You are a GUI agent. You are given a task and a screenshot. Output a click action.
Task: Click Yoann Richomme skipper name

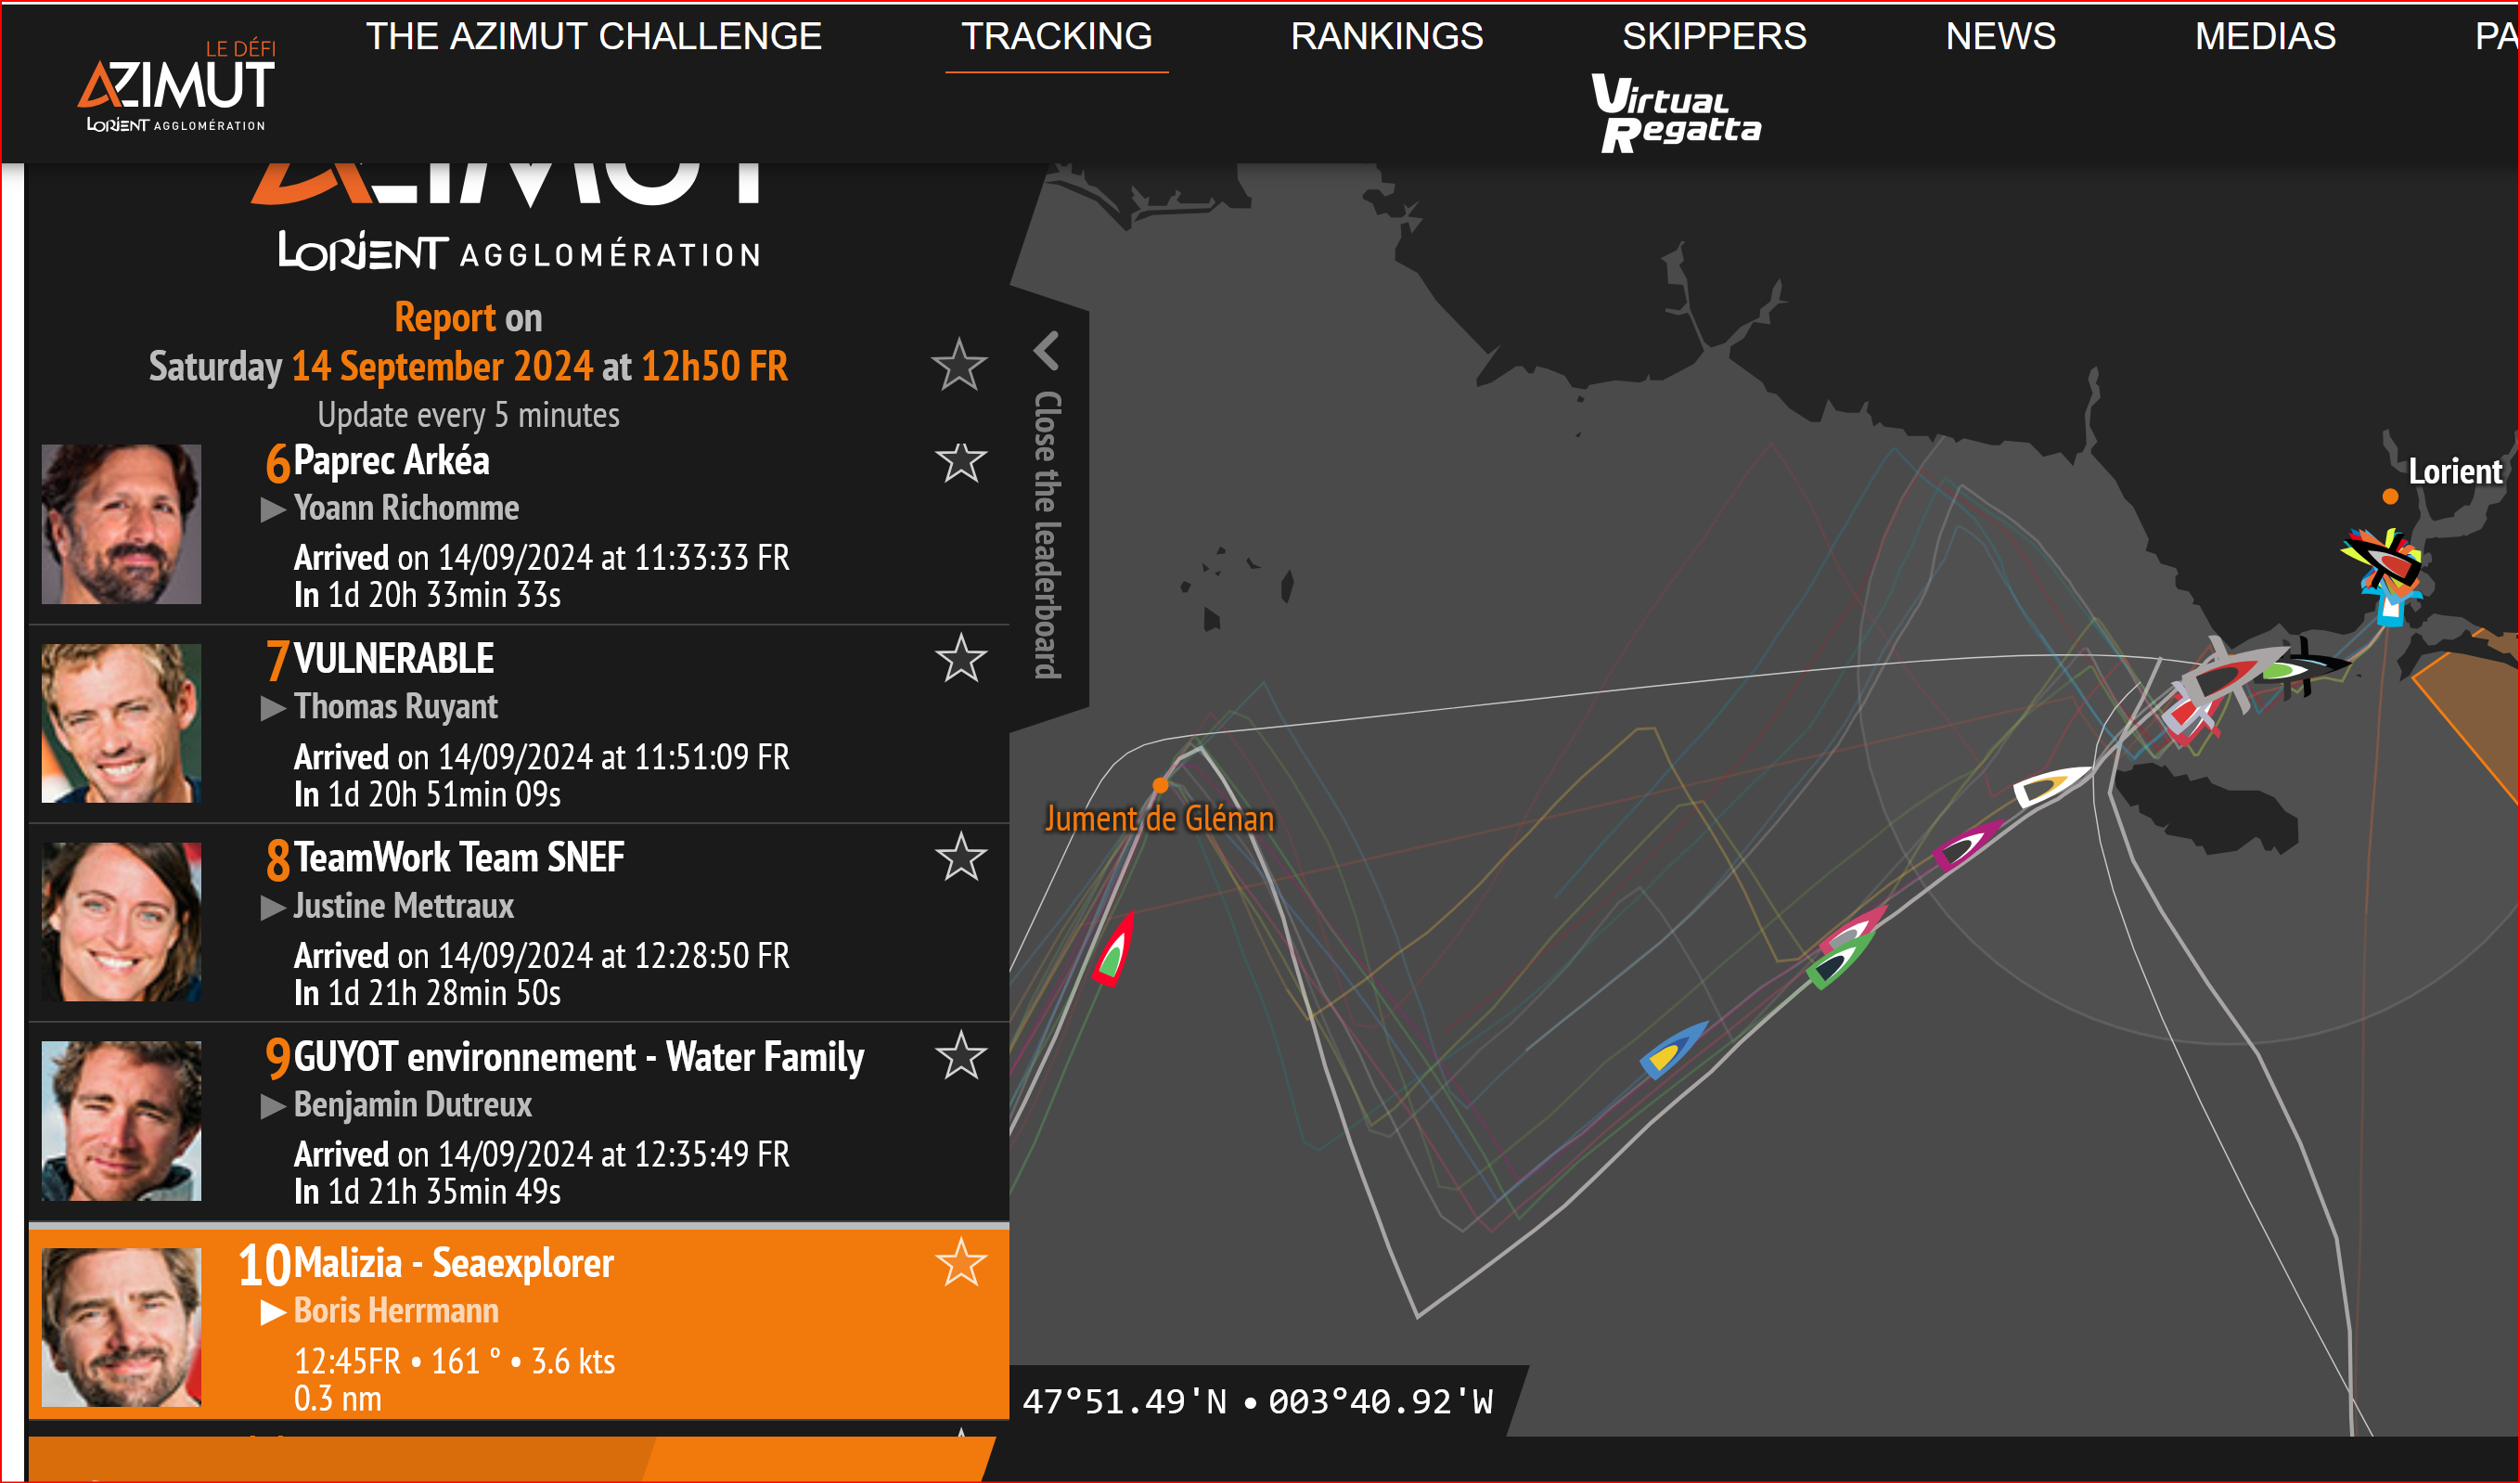406,508
